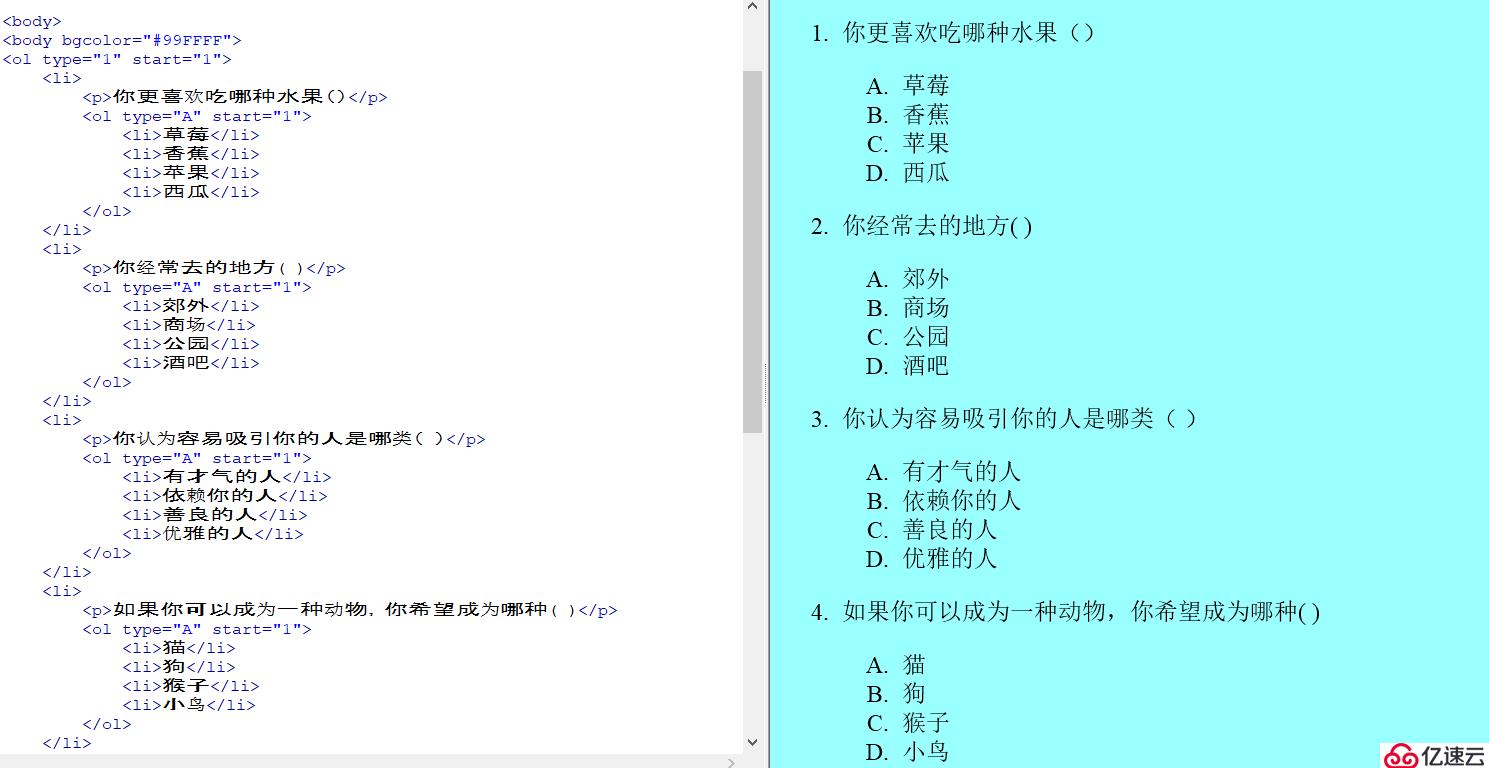Screen dimensions: 1489x768
Task: Click the code line <li>善良的人</li>
Action: [215, 515]
